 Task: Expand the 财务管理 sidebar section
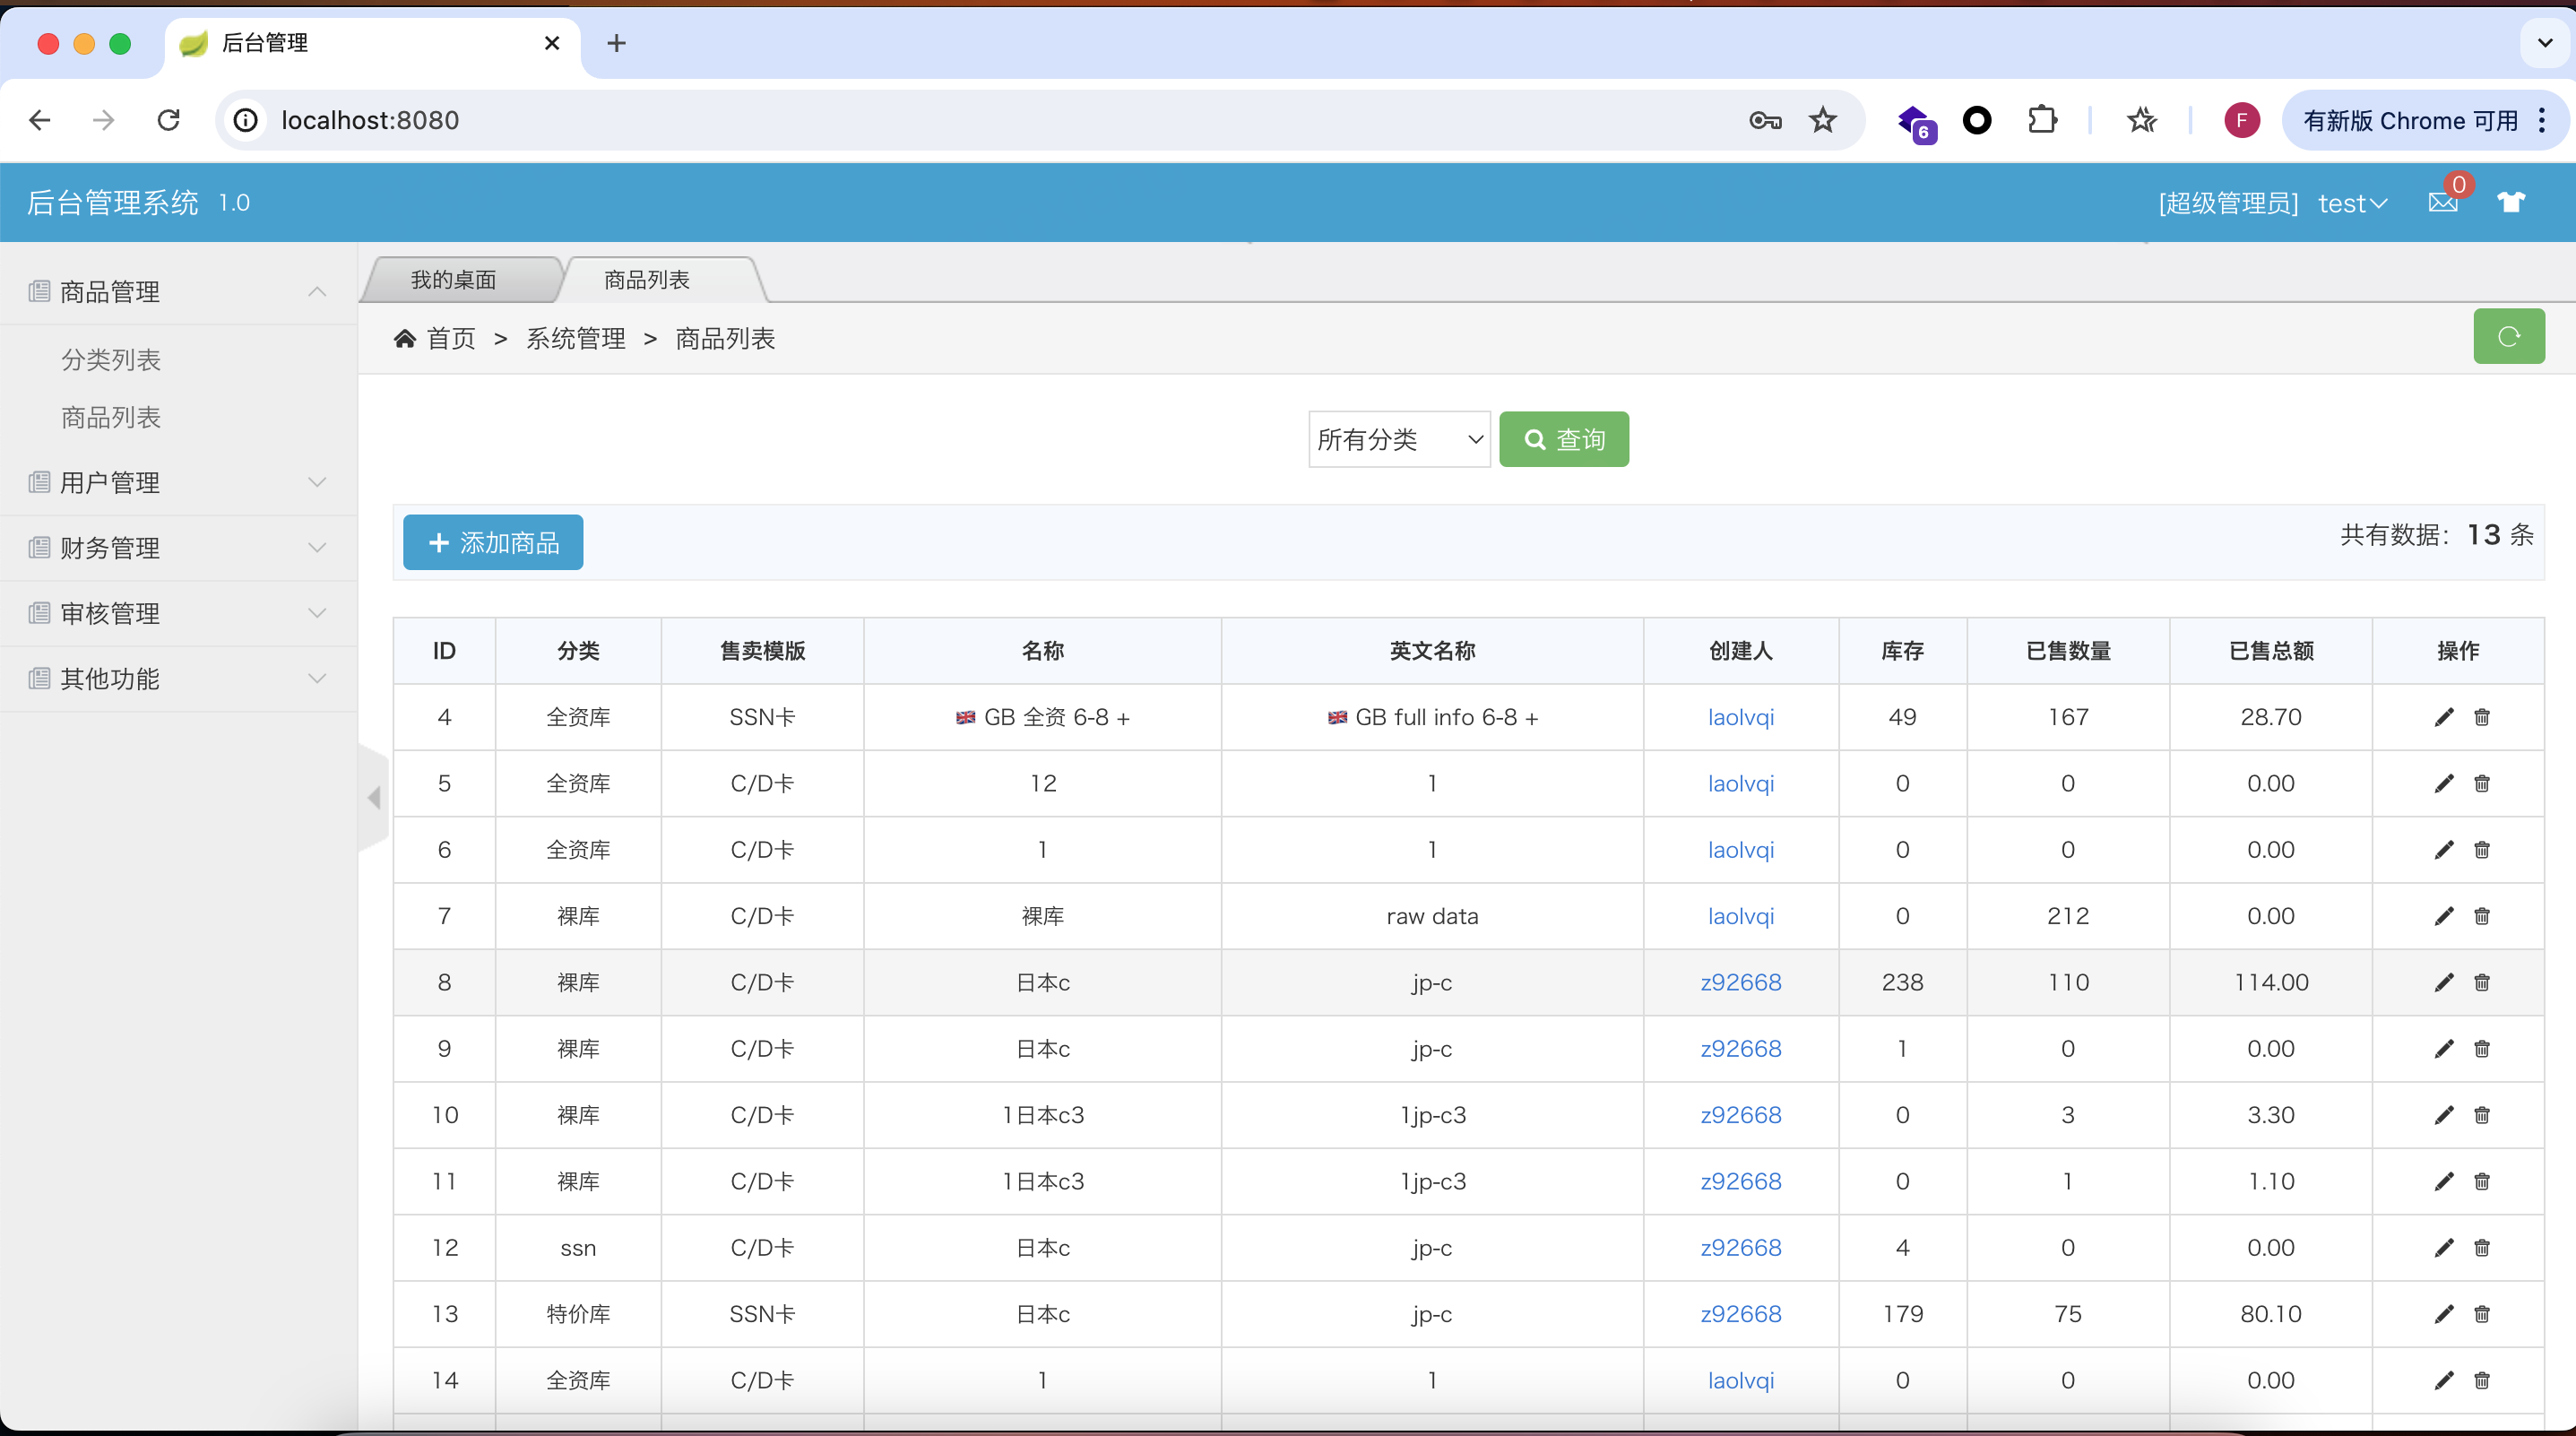179,548
